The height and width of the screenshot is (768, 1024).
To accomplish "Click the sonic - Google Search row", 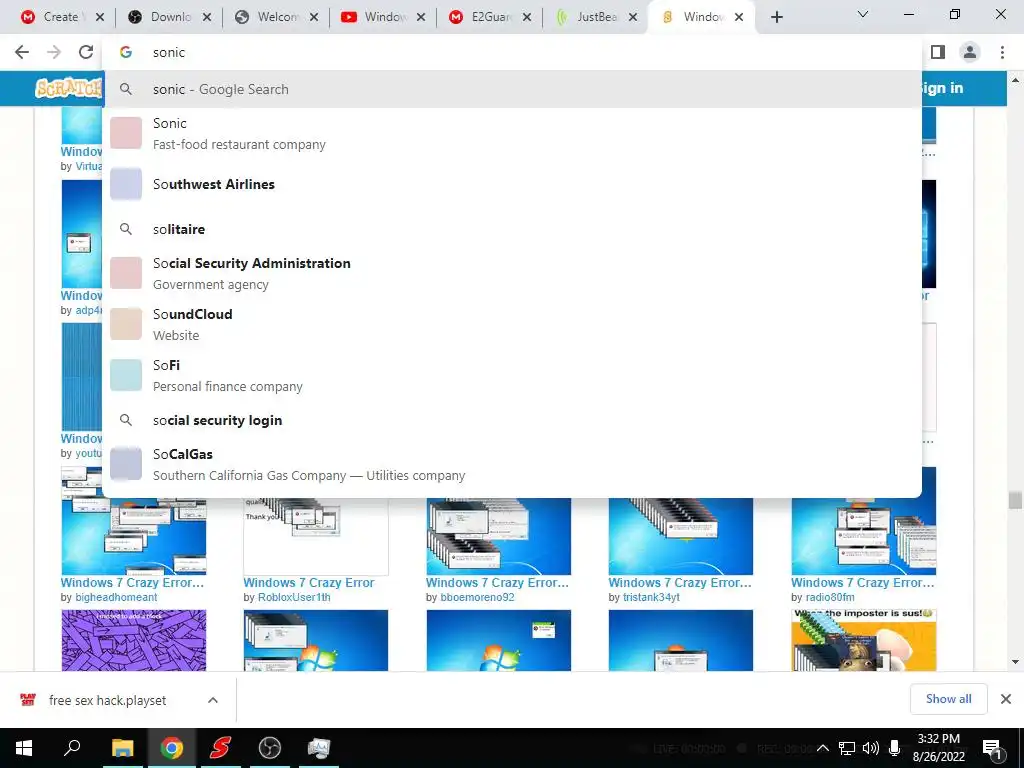I will tap(512, 89).
